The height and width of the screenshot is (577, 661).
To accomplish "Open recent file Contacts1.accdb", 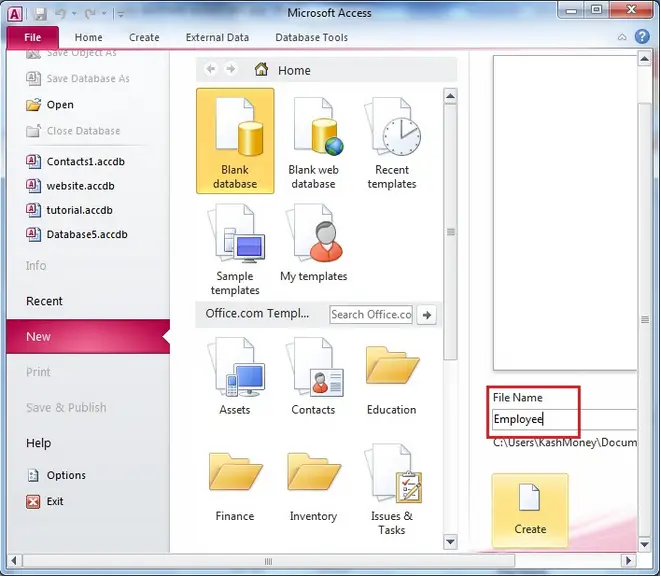I will 75,161.
